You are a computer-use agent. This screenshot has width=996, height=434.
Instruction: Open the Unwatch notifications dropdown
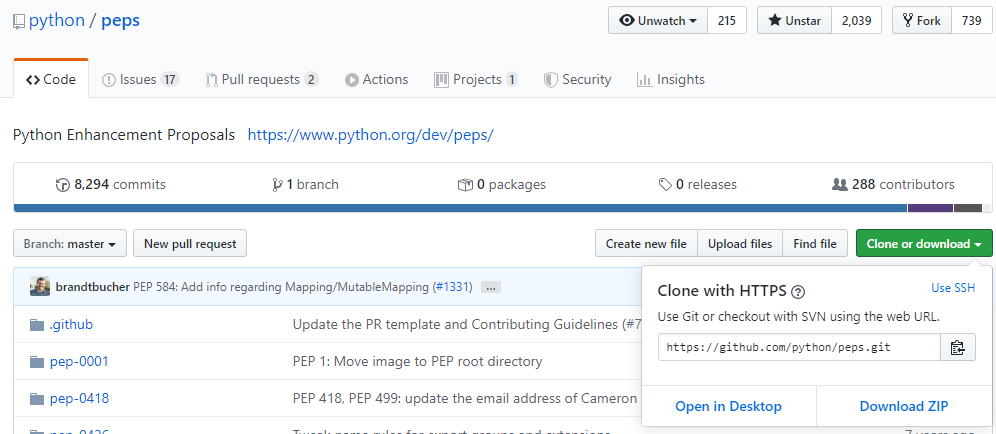658,20
